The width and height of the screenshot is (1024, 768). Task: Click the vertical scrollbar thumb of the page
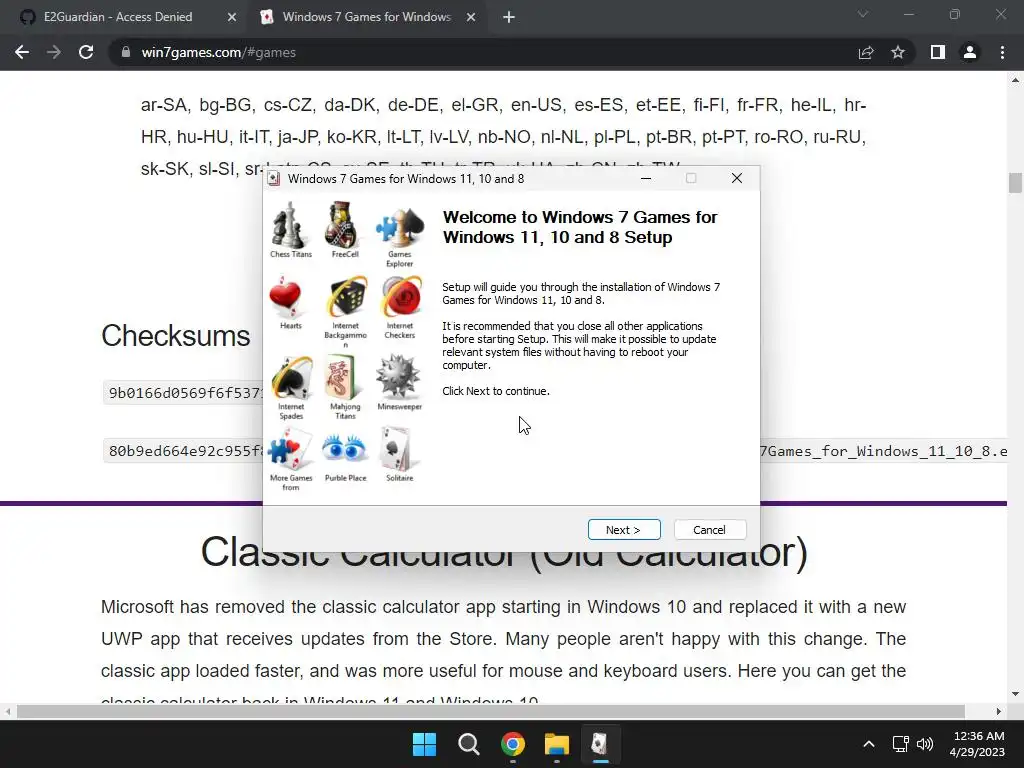click(1015, 183)
